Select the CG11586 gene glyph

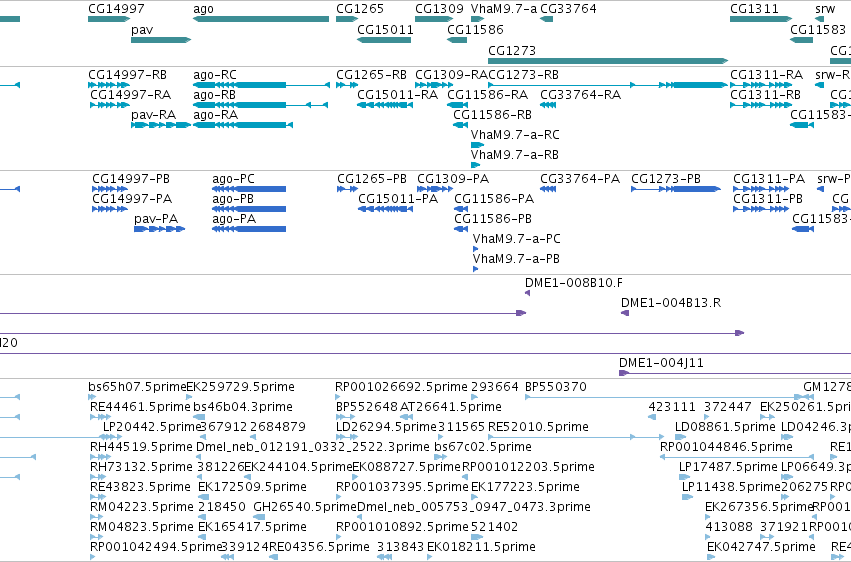tap(457, 40)
